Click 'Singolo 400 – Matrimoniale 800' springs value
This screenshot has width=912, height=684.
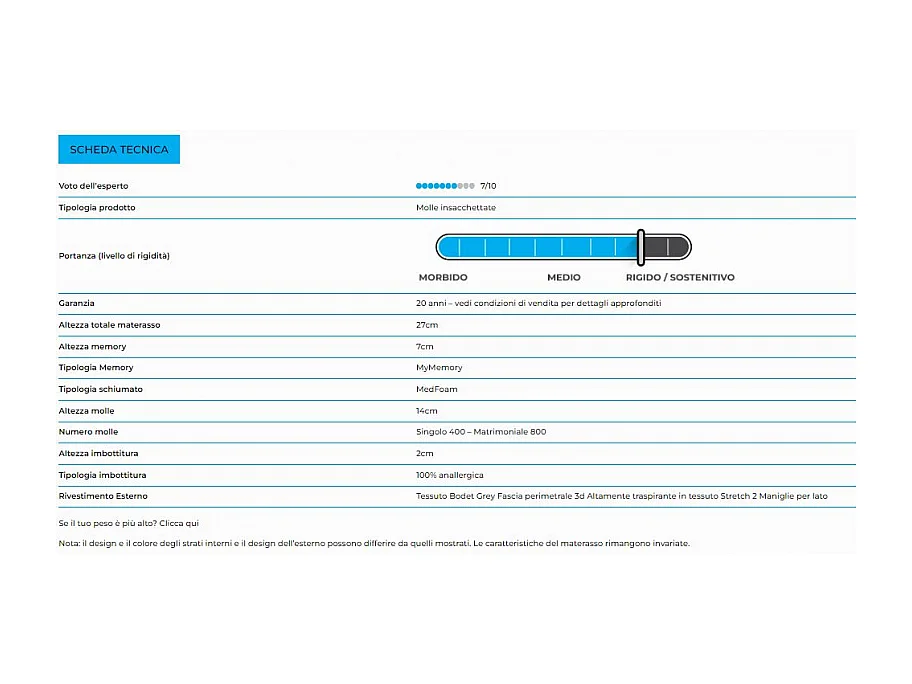coord(481,432)
